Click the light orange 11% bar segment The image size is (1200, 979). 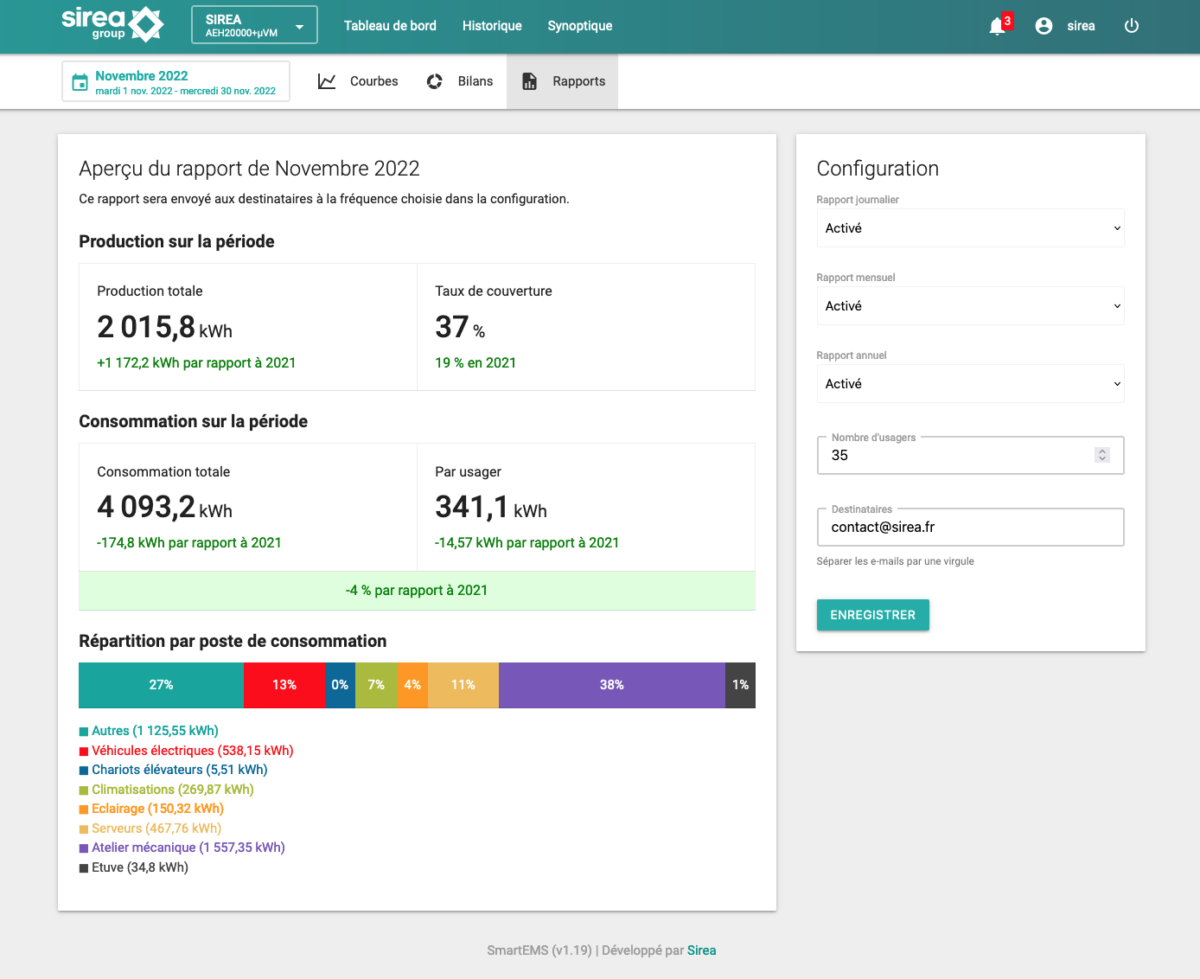point(463,685)
